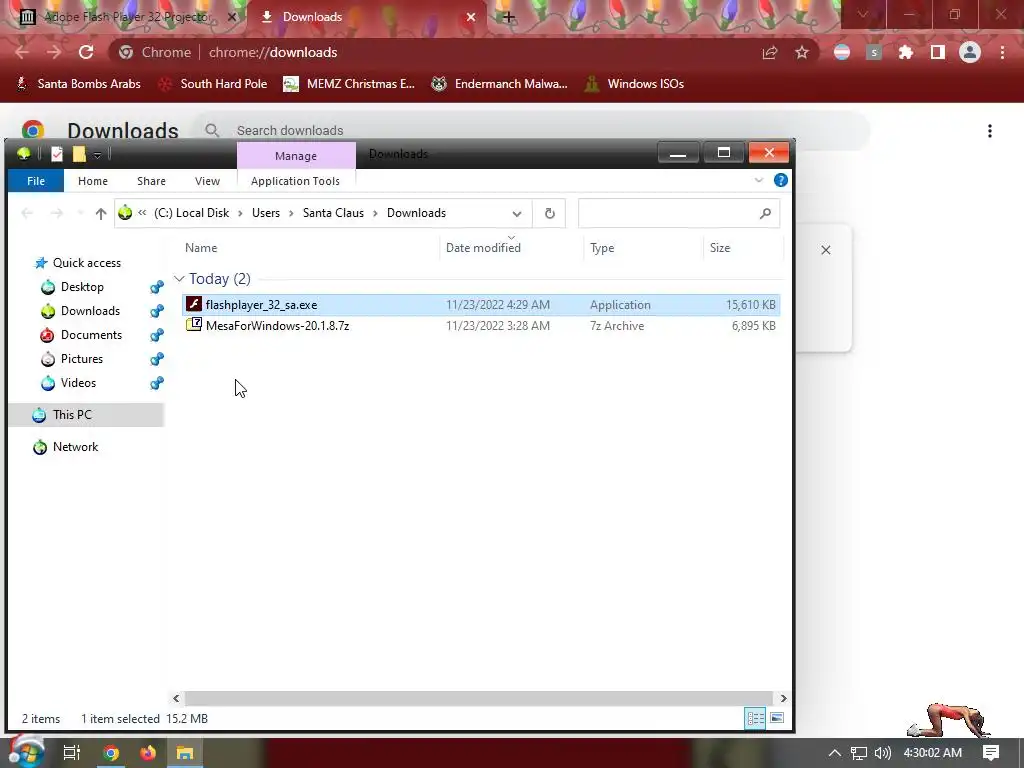Close the Downloads tab in Chrome
This screenshot has height=768, width=1024.
pos(471,17)
